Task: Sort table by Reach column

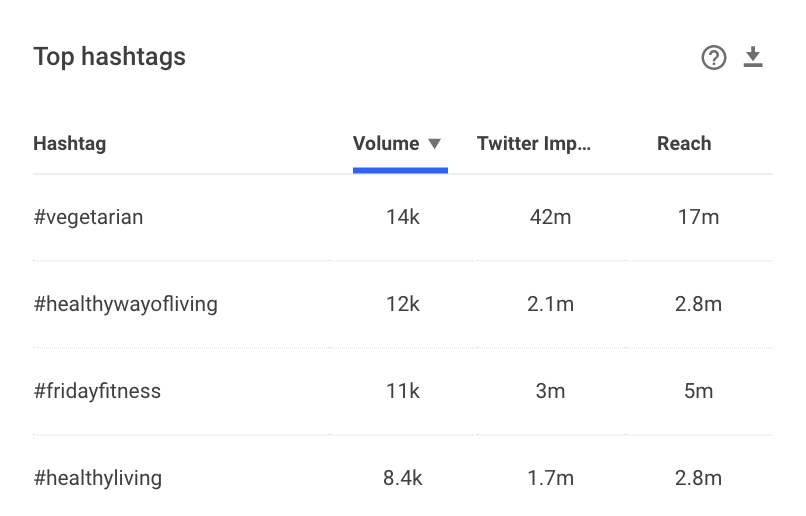Action: coord(684,143)
